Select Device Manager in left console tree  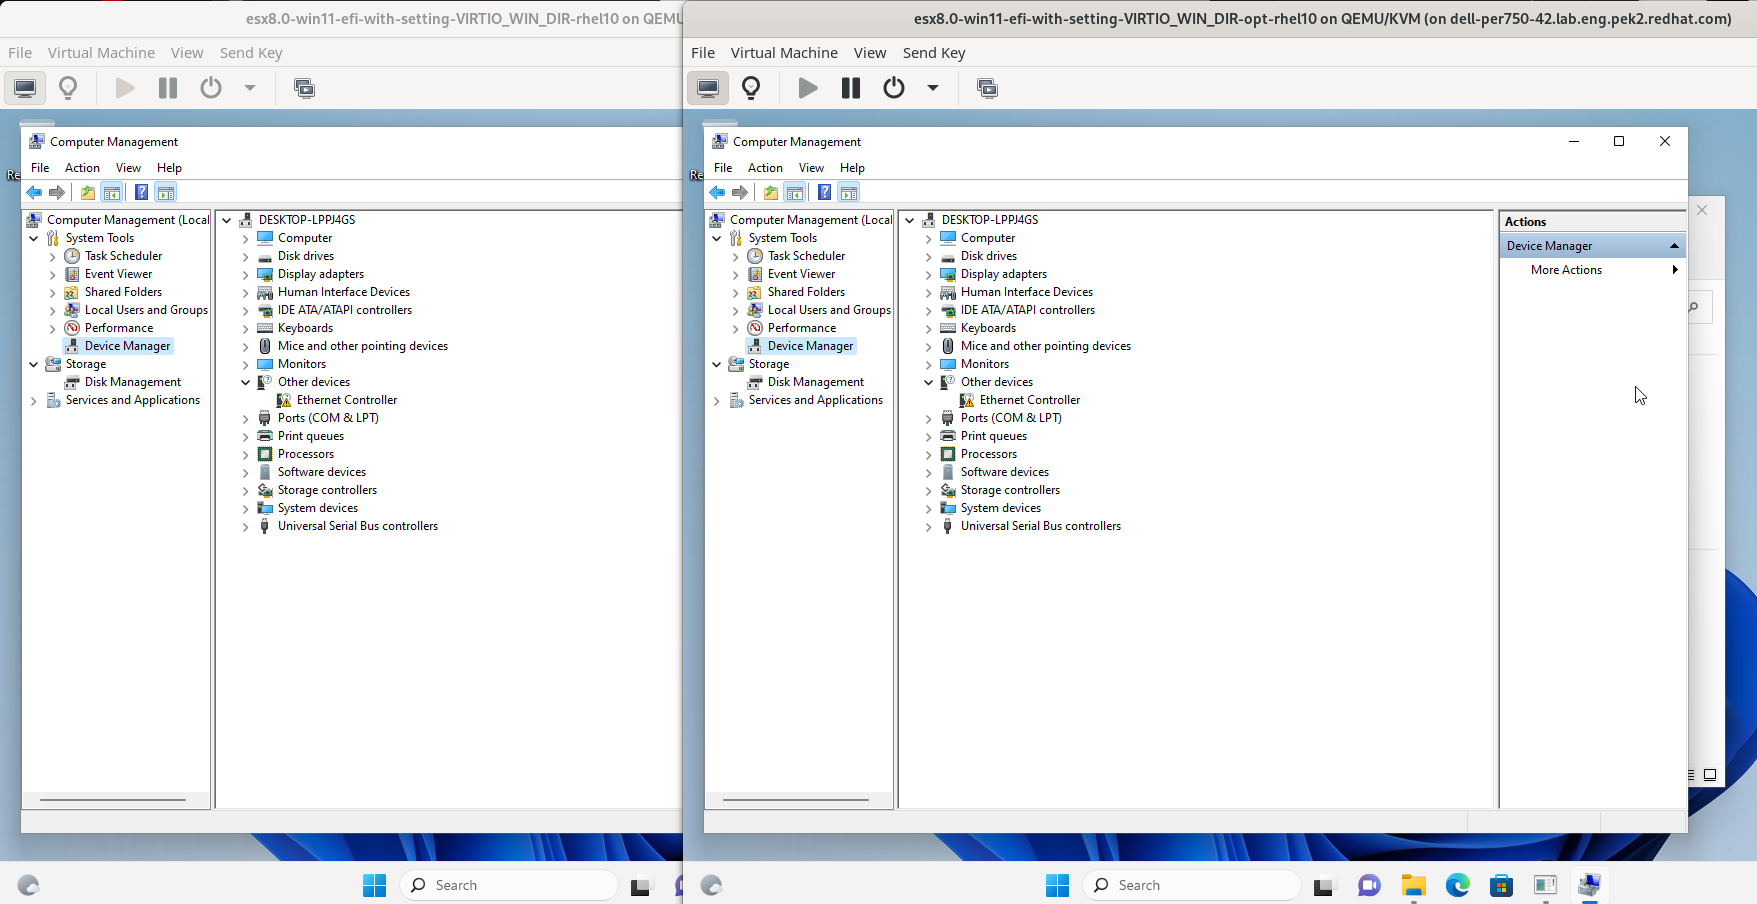tap(128, 346)
